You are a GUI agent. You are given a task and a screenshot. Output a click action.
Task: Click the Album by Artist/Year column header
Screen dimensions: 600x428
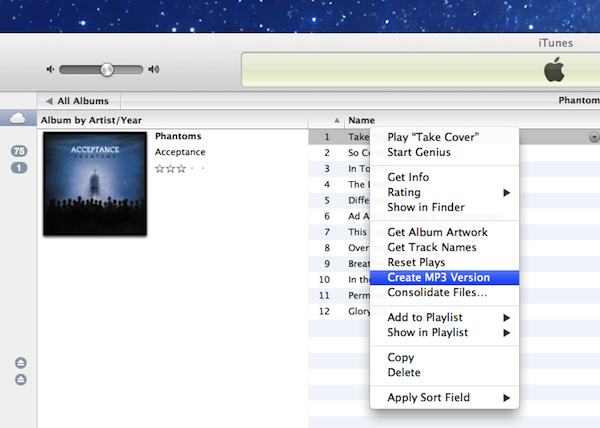coord(173,120)
